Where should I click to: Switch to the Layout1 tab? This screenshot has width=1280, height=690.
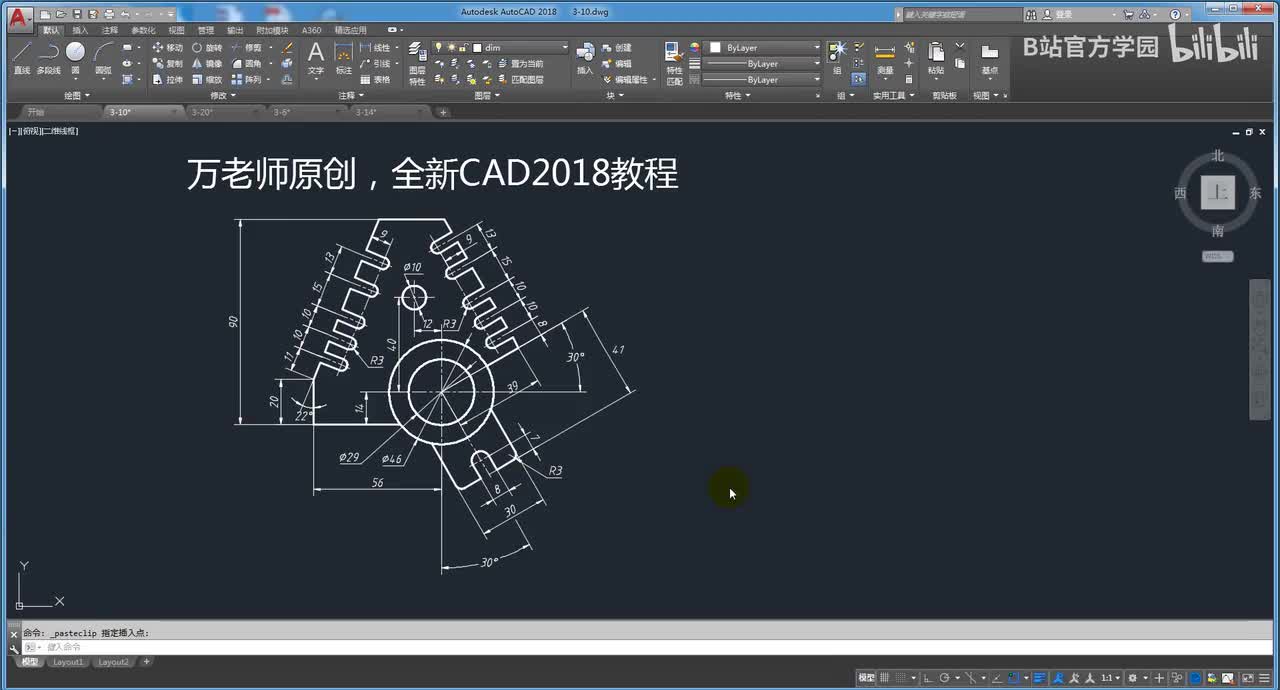click(68, 662)
